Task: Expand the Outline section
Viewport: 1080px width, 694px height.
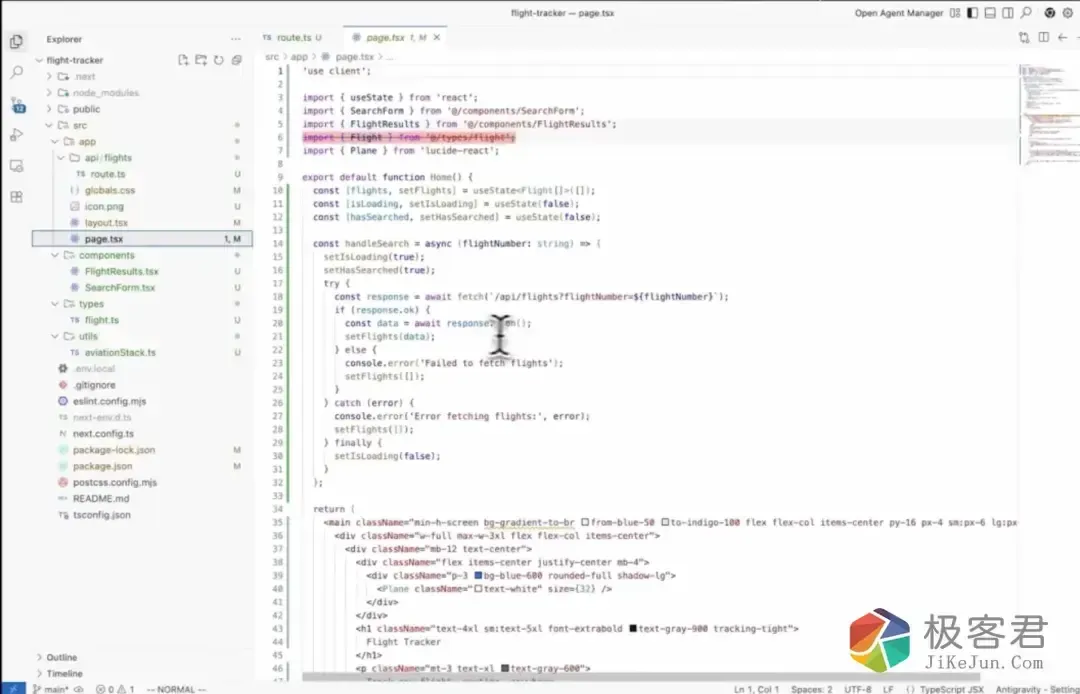Action: pyautogui.click(x=61, y=657)
